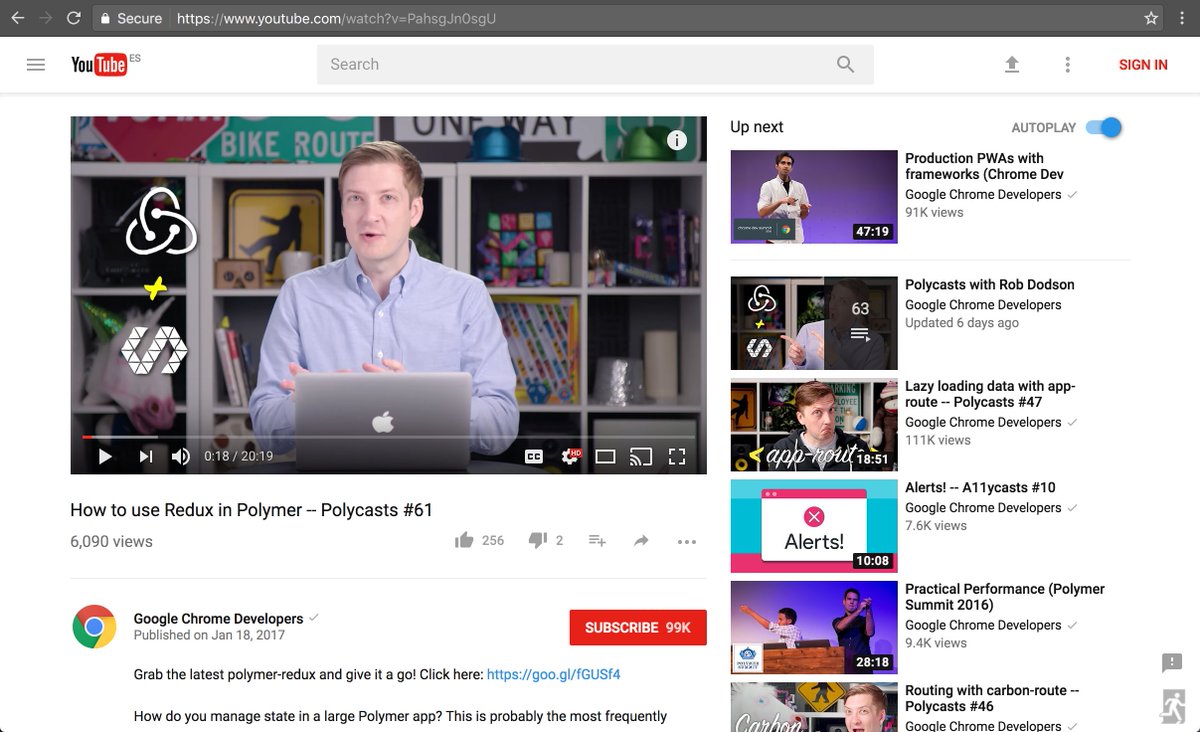Dislike the video
The width and height of the screenshot is (1200, 732).
click(537, 540)
